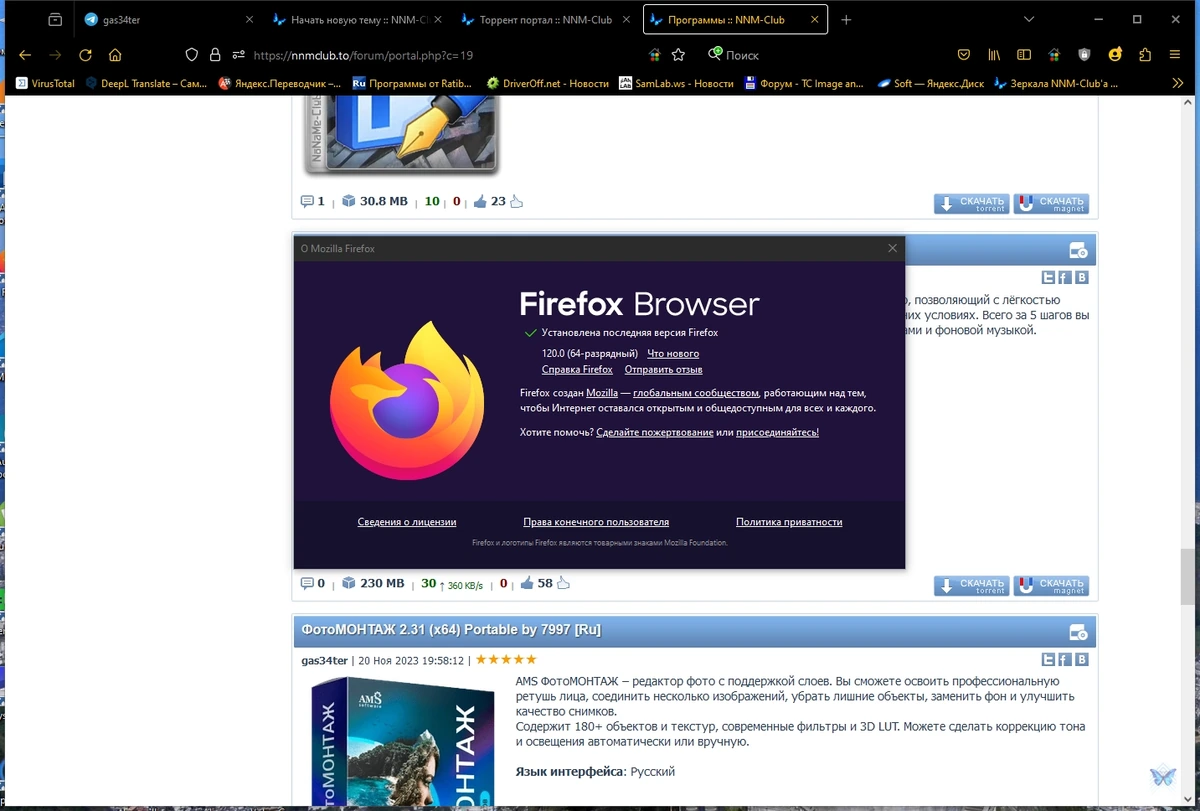Open Сведения о лицензии link
Viewport: 1200px width, 811px height.
(x=407, y=522)
